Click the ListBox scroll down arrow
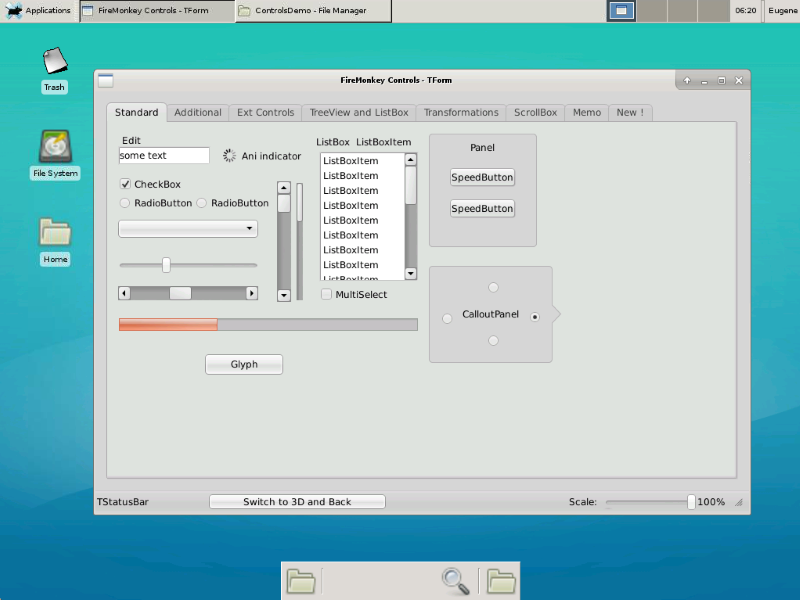The width and height of the screenshot is (800, 600). (411, 273)
